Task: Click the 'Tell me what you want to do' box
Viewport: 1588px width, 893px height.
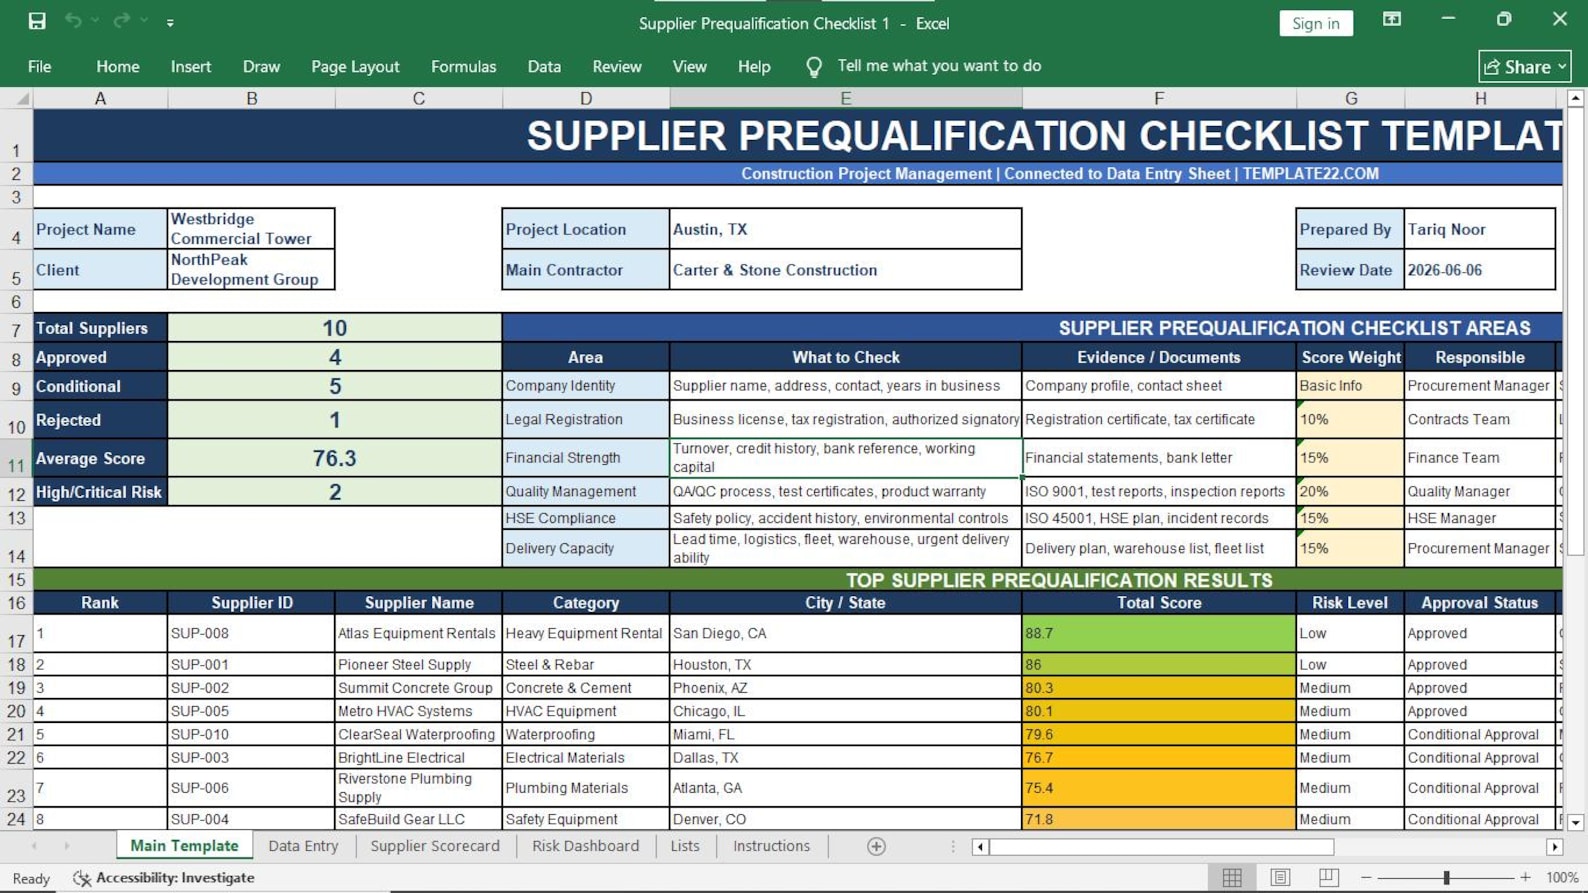Action: click(x=939, y=66)
